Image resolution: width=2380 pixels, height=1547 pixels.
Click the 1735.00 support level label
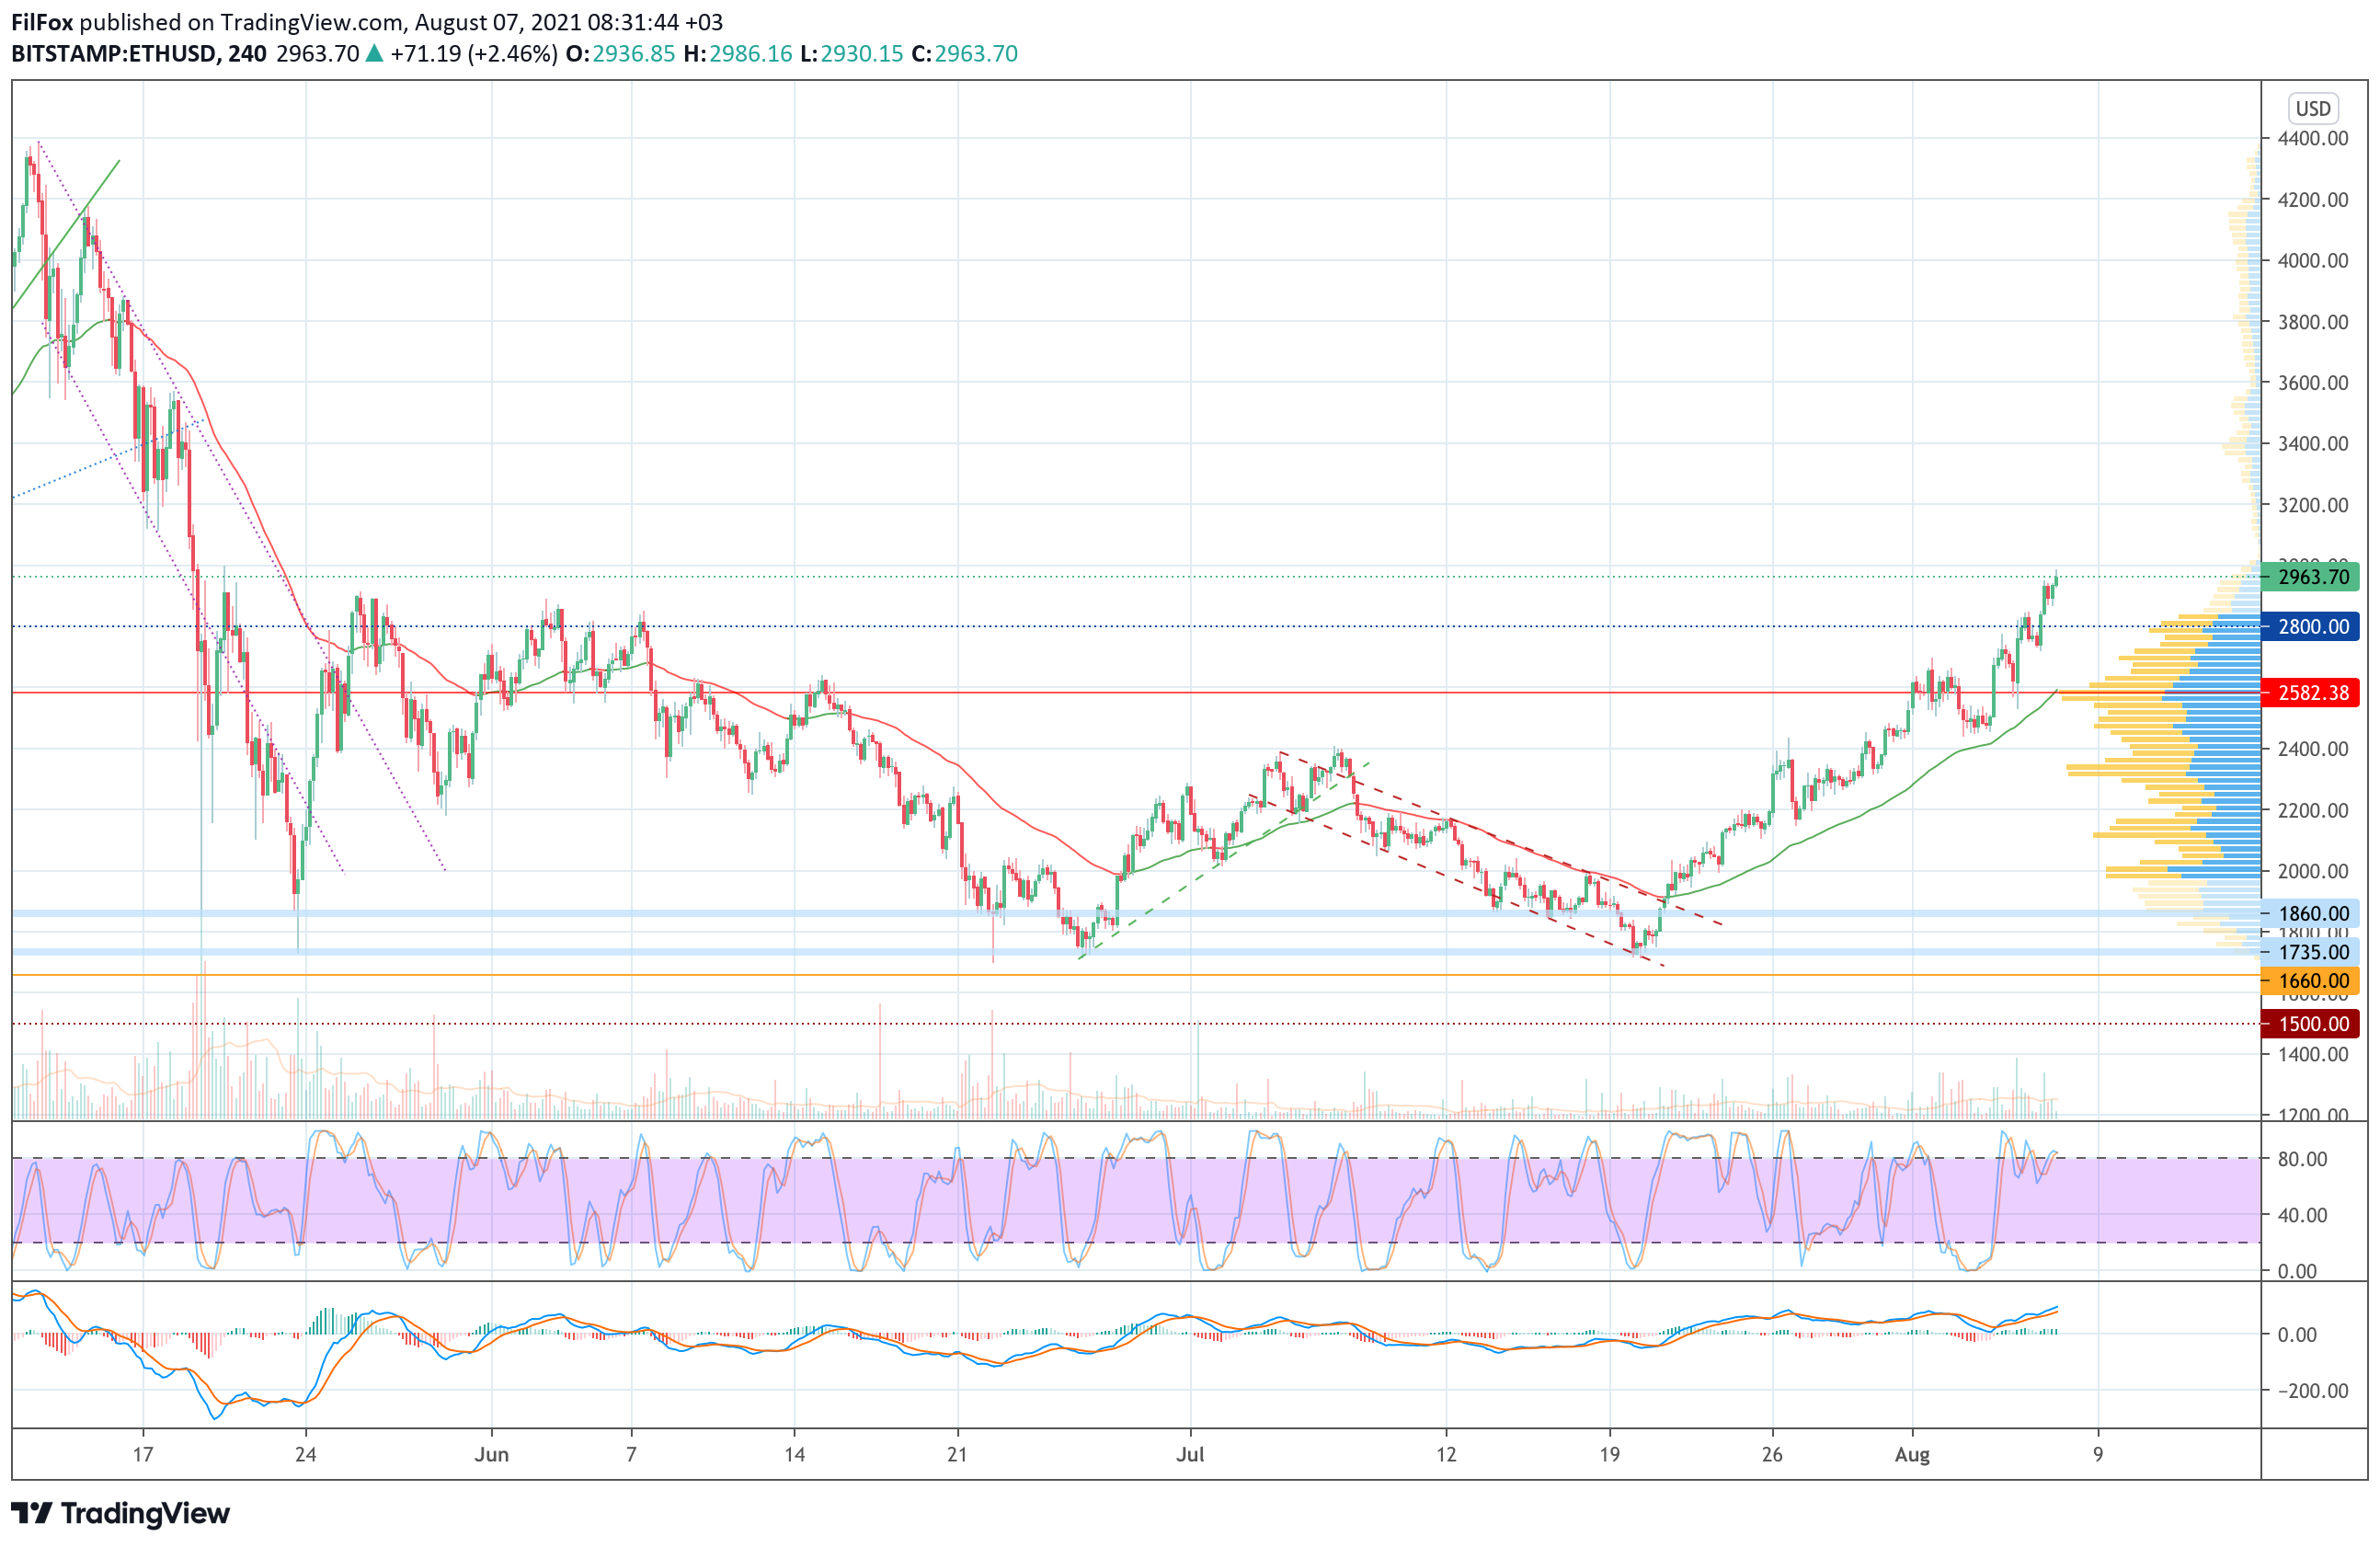pyautogui.click(x=2312, y=952)
